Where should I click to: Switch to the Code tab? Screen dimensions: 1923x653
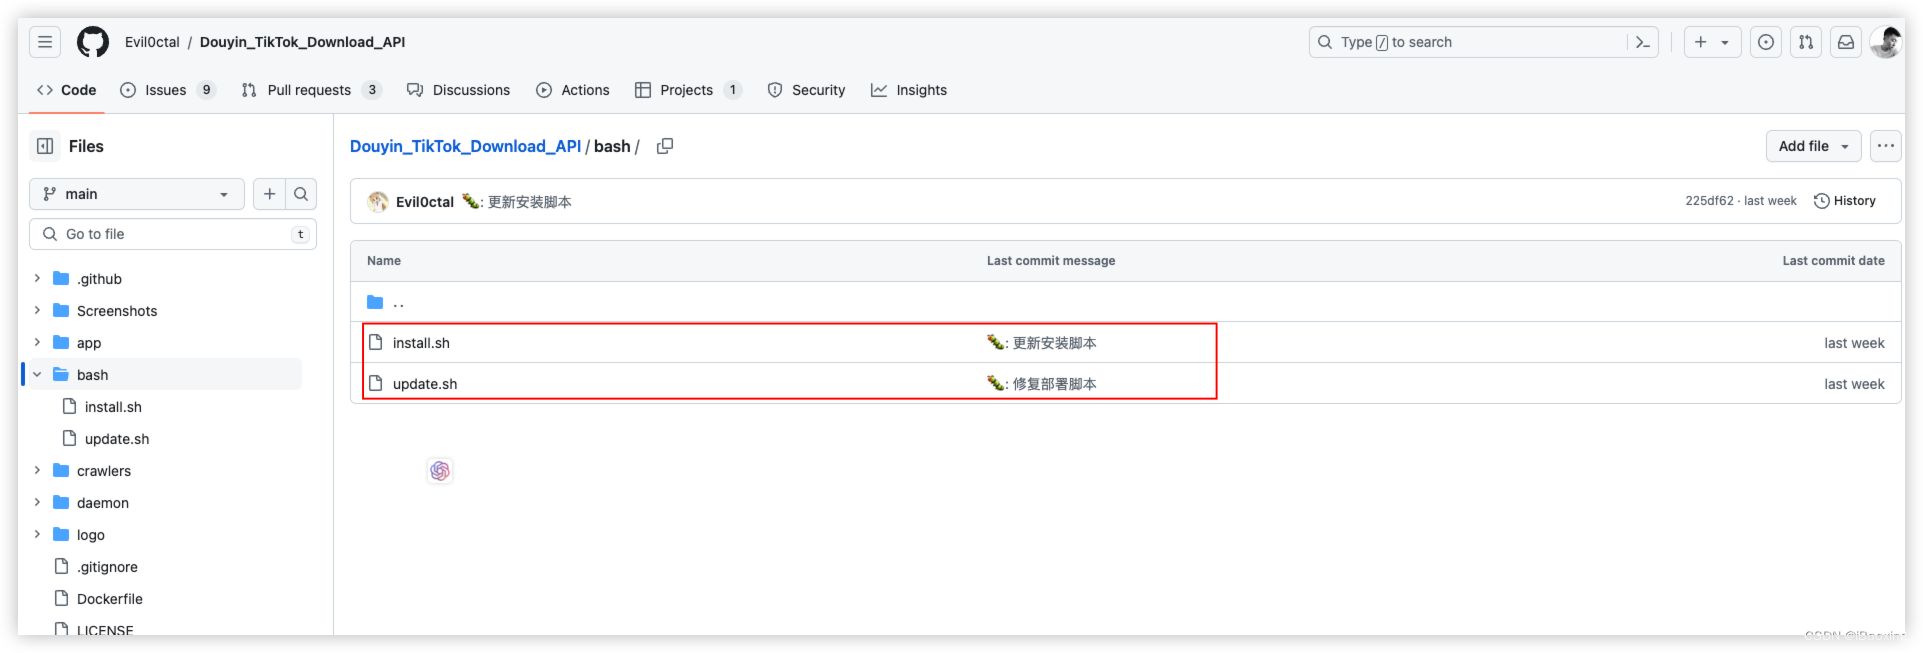pos(67,90)
